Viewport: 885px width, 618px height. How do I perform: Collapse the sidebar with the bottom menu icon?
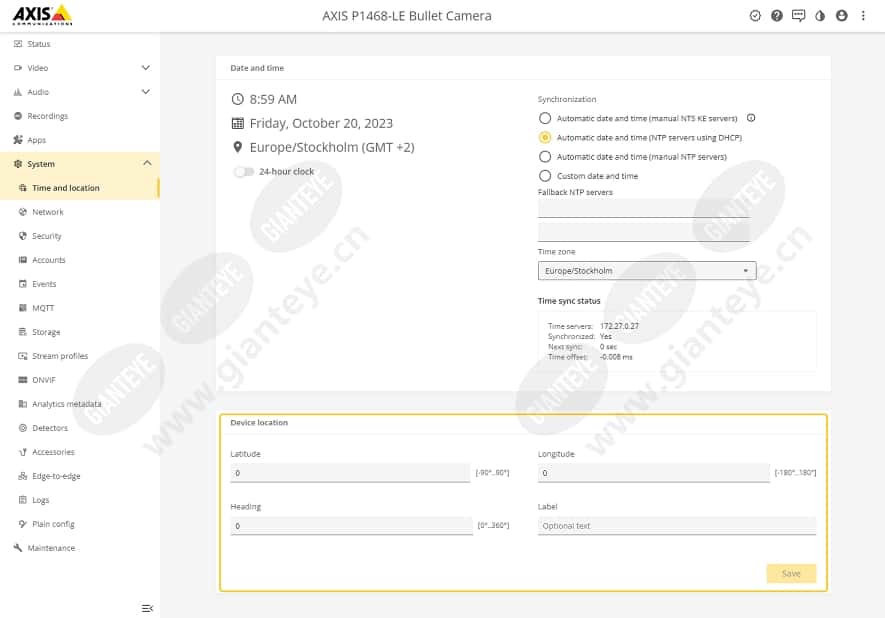(x=147, y=608)
